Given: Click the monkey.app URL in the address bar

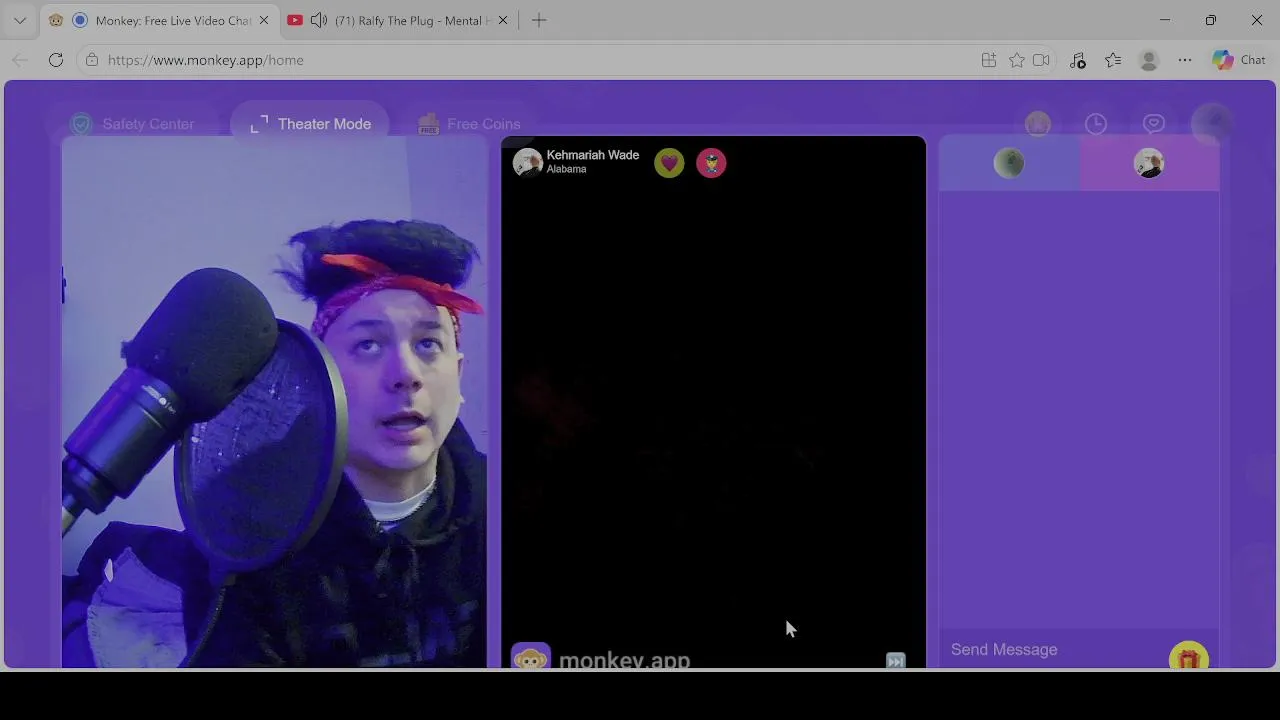Looking at the screenshot, I should tap(205, 60).
